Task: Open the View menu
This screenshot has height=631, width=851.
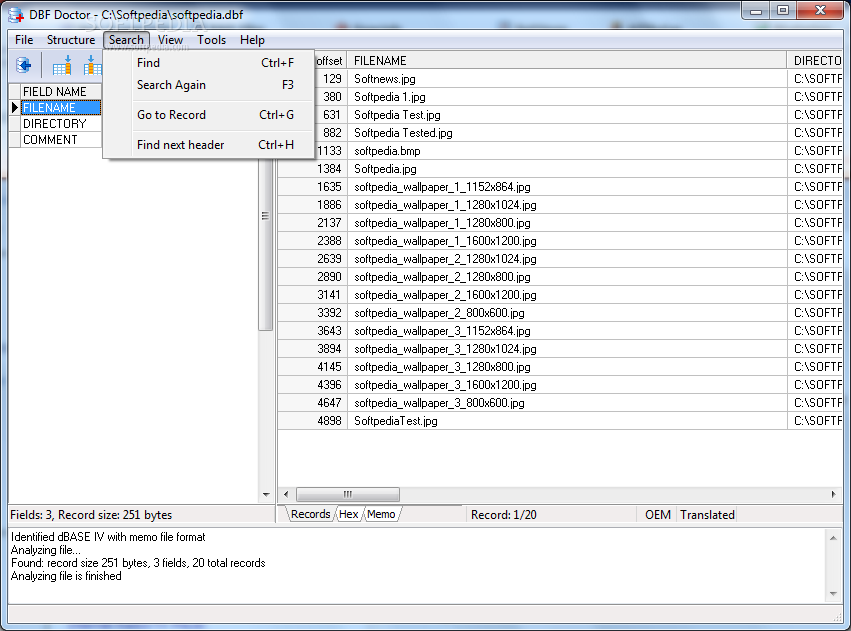Action: pyautogui.click(x=170, y=40)
